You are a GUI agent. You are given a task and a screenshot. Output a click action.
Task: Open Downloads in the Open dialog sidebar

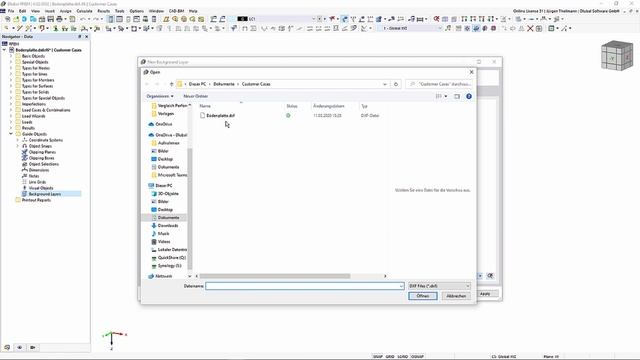168,225
